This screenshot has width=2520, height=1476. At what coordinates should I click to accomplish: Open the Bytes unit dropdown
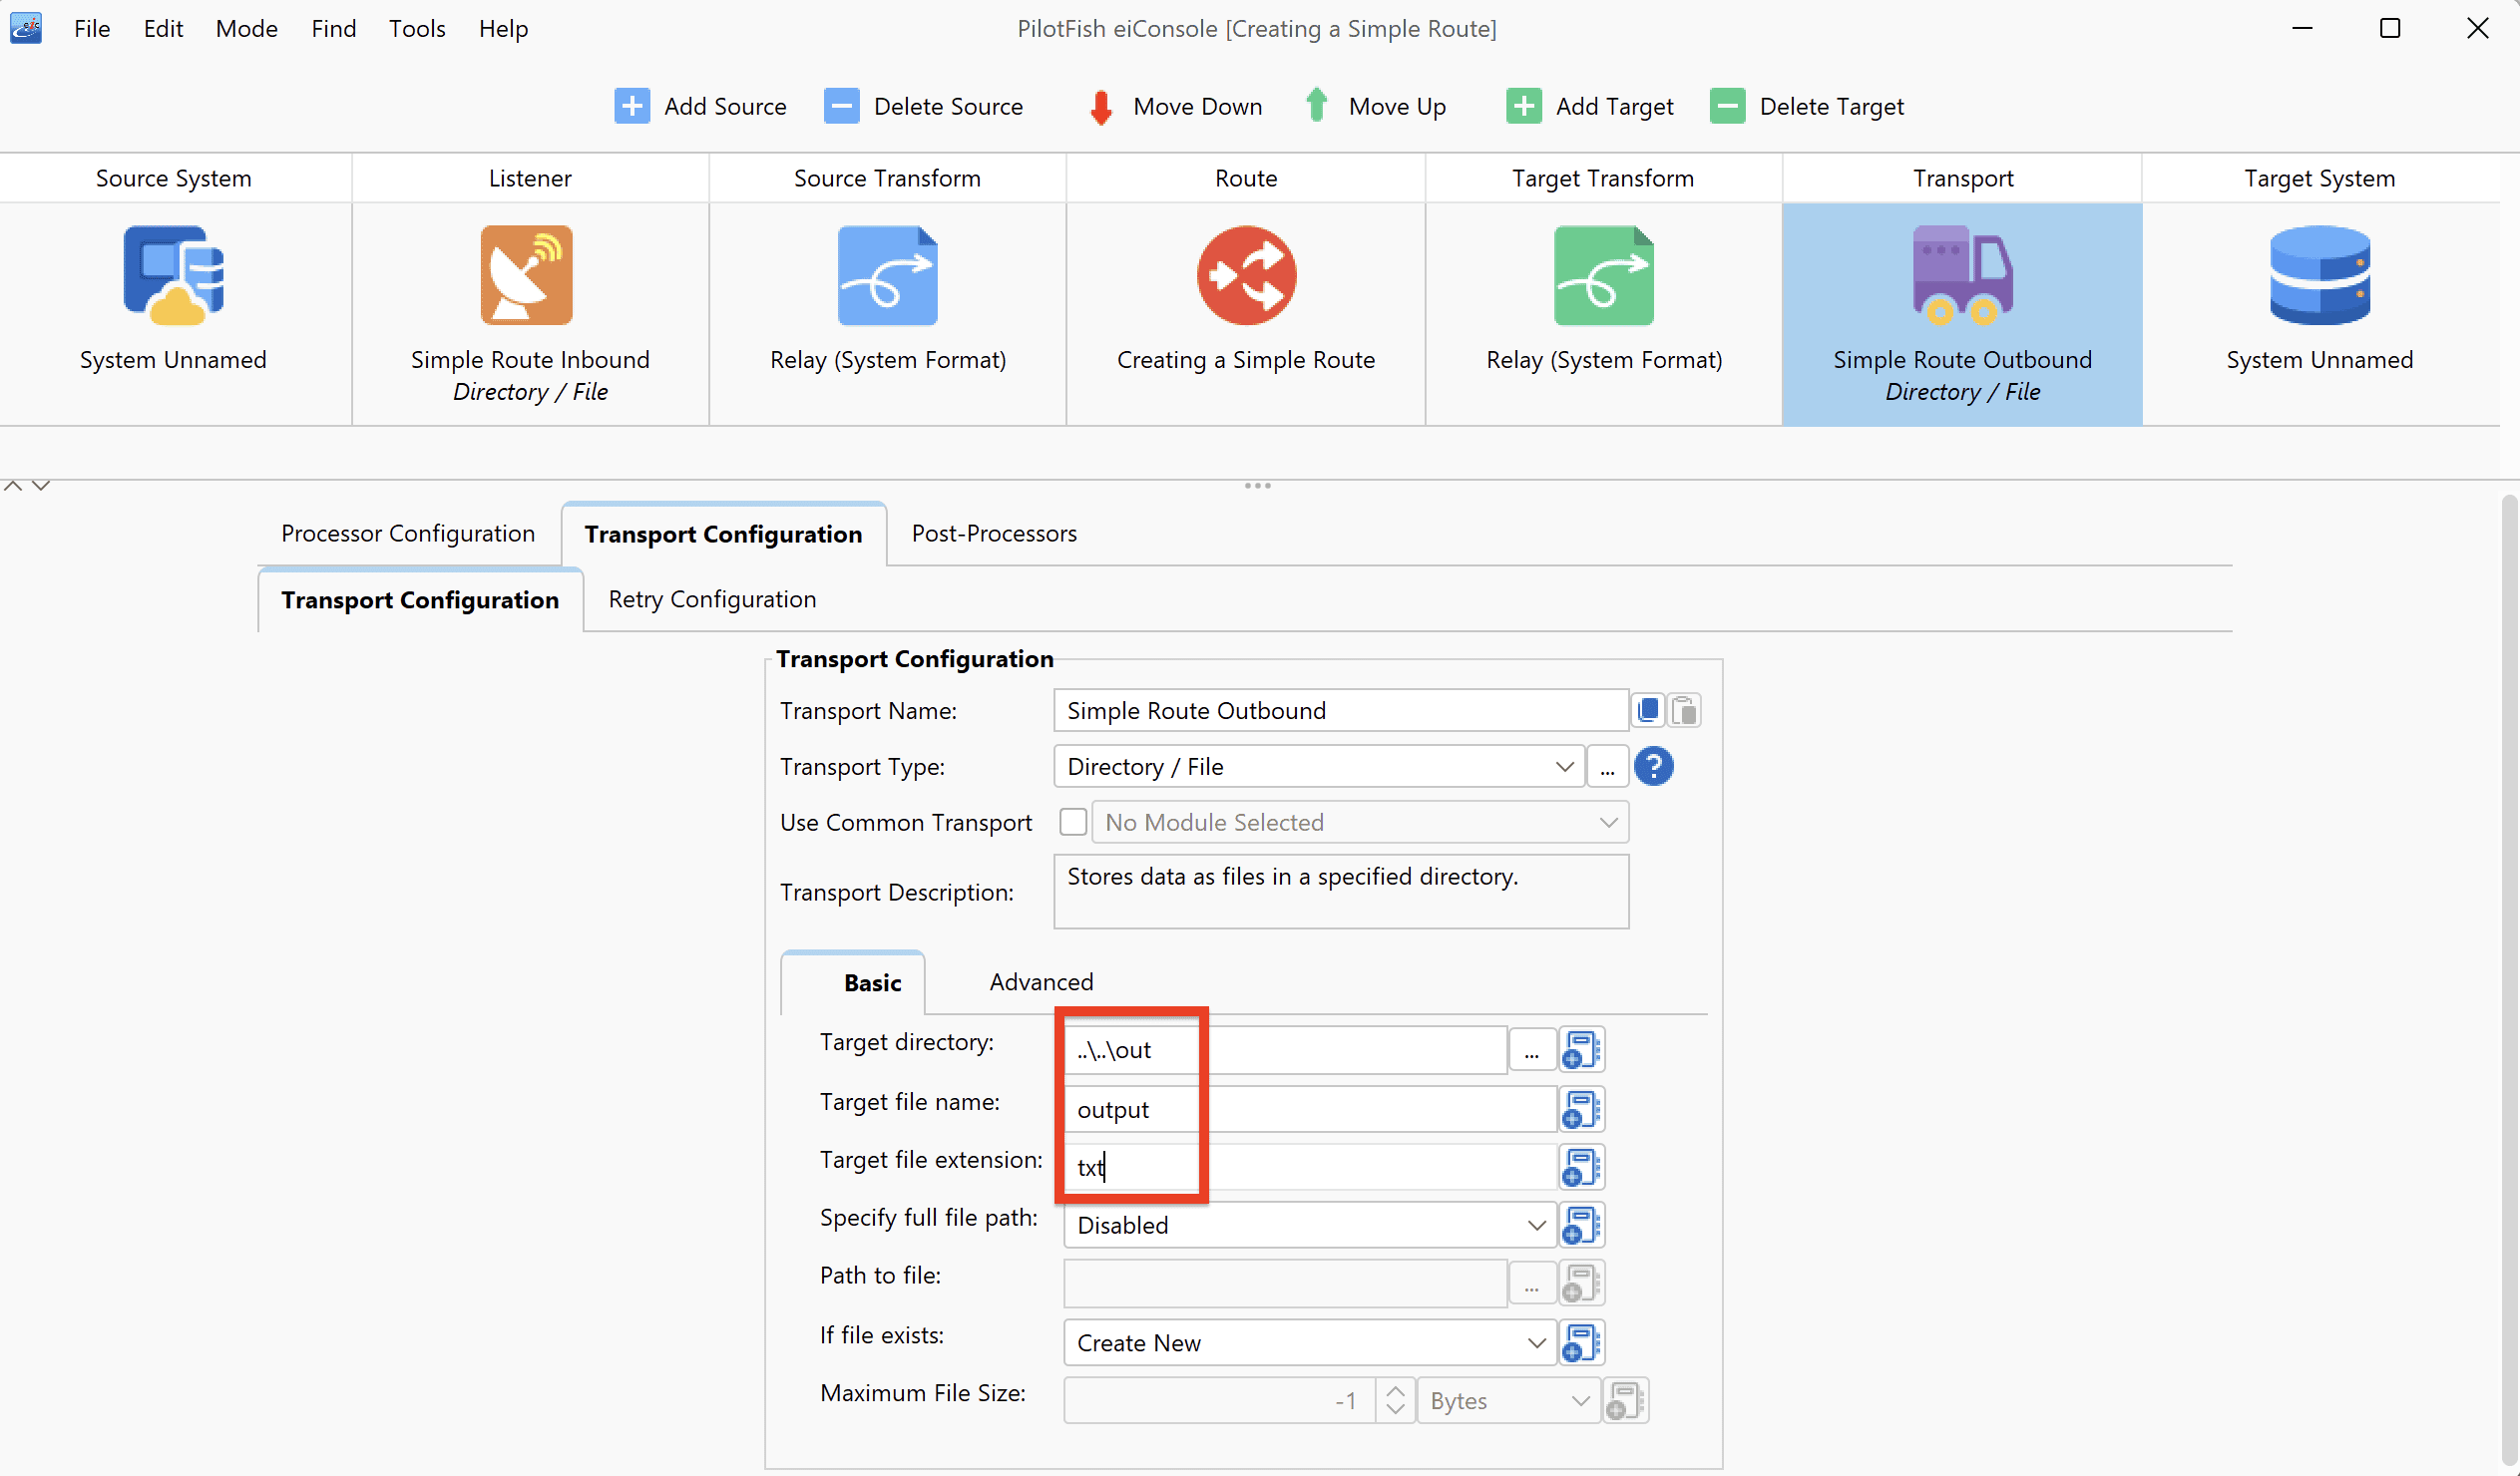[x=1508, y=1401]
